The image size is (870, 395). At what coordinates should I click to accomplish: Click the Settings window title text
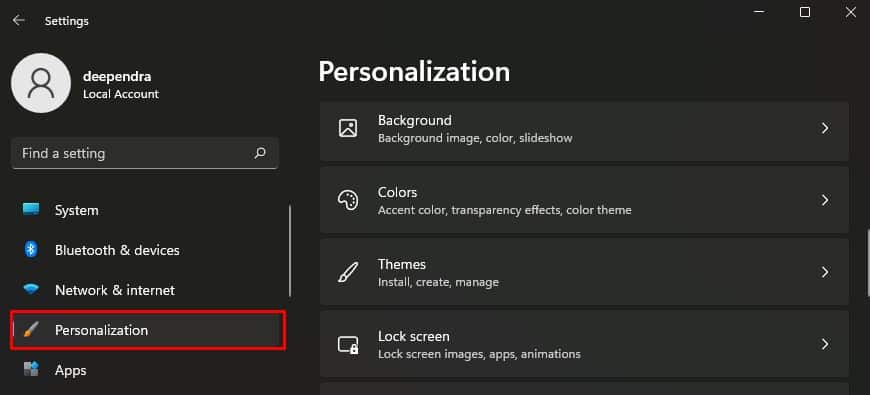point(67,21)
